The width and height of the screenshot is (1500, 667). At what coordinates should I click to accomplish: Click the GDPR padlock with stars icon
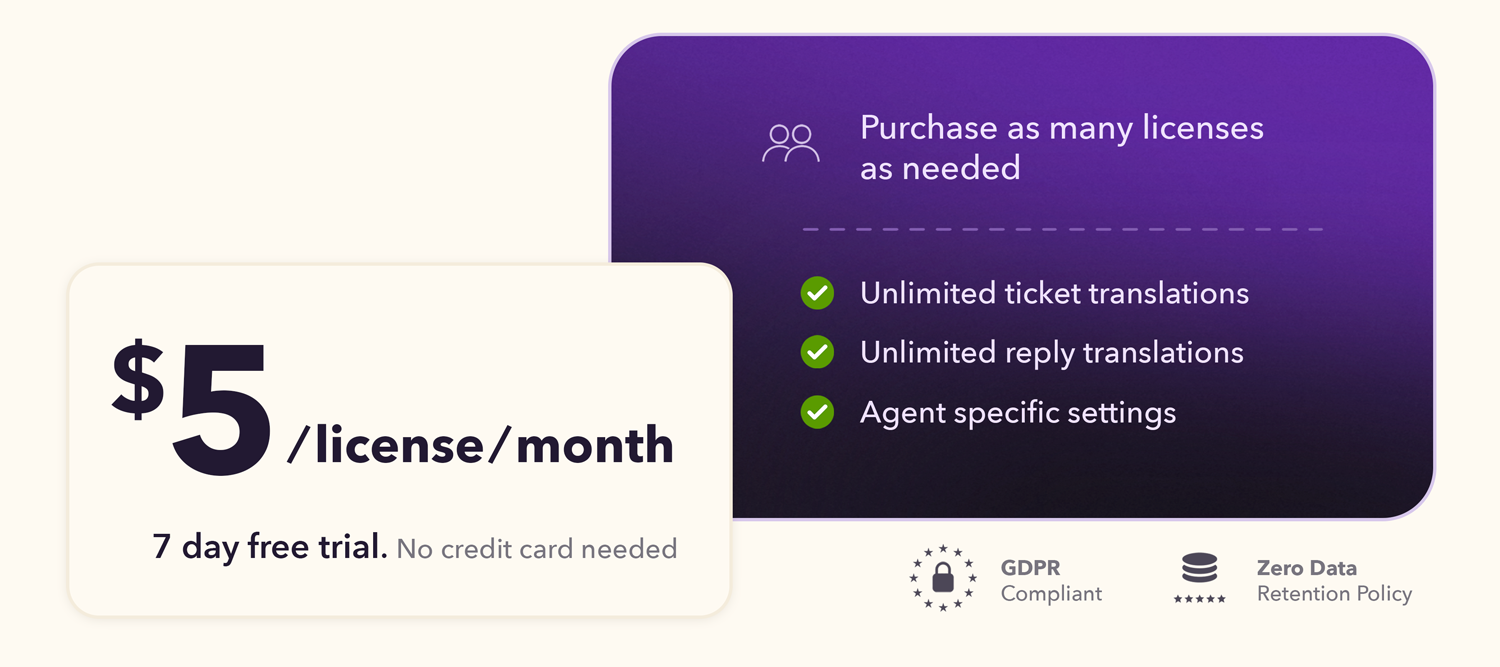(x=942, y=578)
